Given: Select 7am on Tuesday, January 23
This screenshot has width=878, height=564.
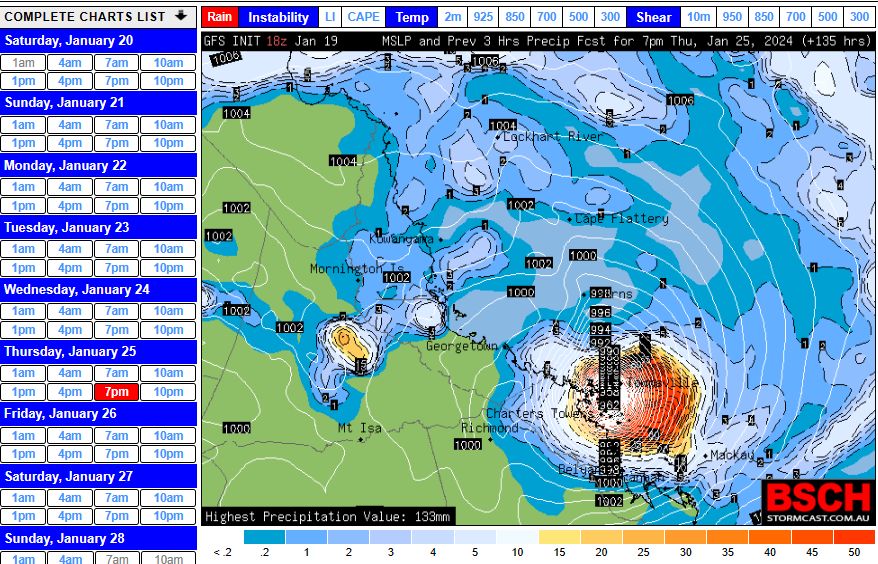Looking at the screenshot, I should point(117,249).
